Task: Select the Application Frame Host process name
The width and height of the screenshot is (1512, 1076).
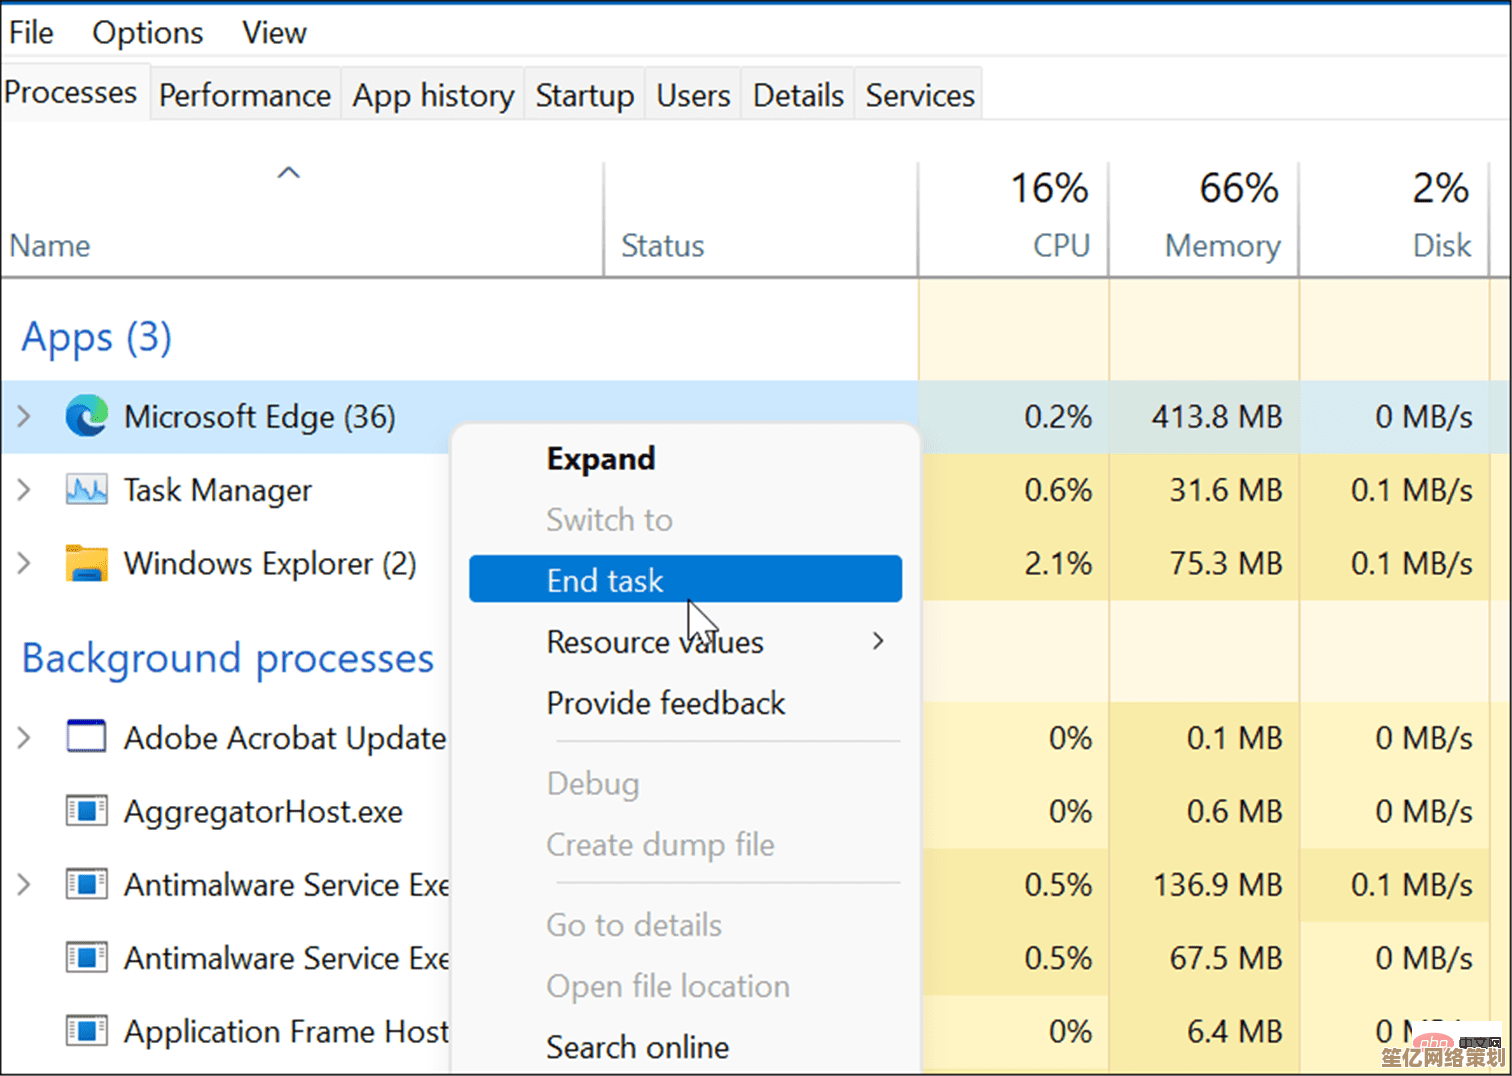Action: tap(286, 1031)
